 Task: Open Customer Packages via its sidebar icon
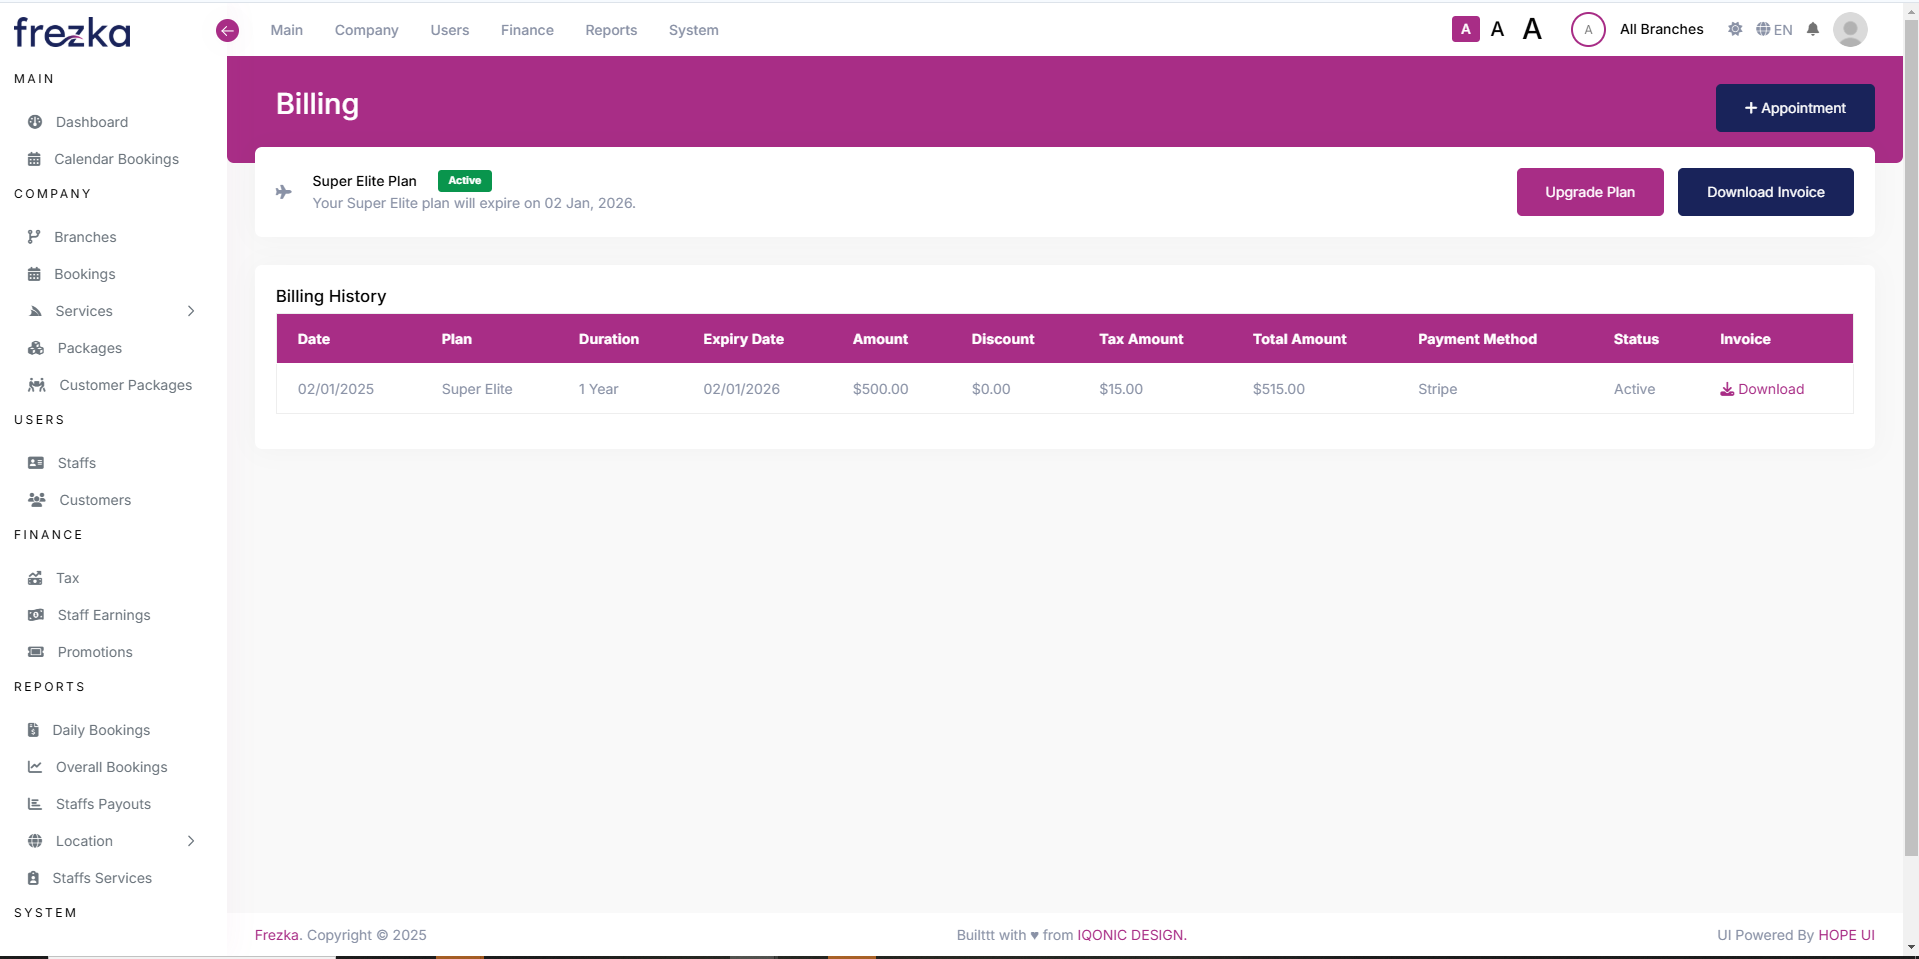tap(35, 385)
